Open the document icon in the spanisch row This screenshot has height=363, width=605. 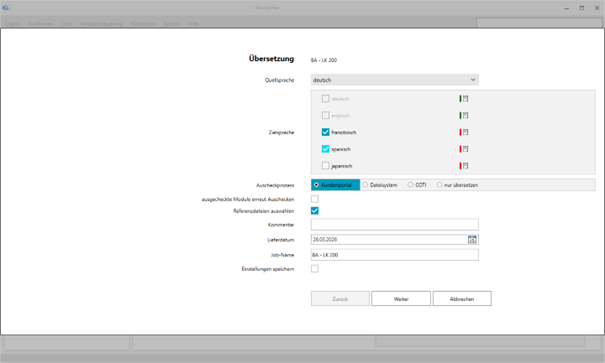point(466,149)
